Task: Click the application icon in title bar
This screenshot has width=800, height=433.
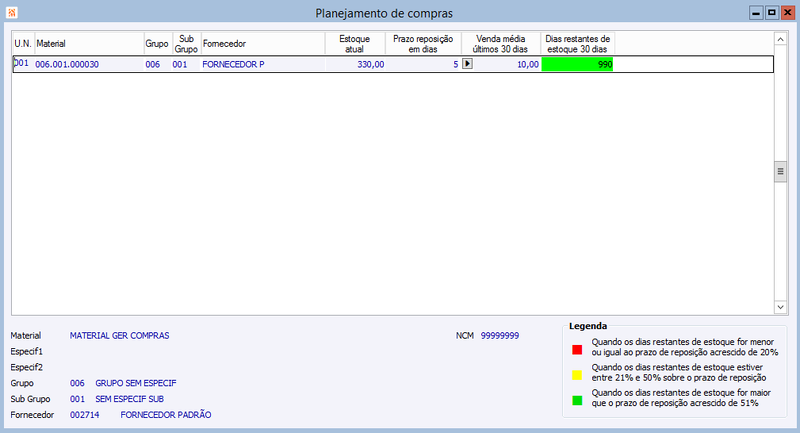Action: pos(11,12)
